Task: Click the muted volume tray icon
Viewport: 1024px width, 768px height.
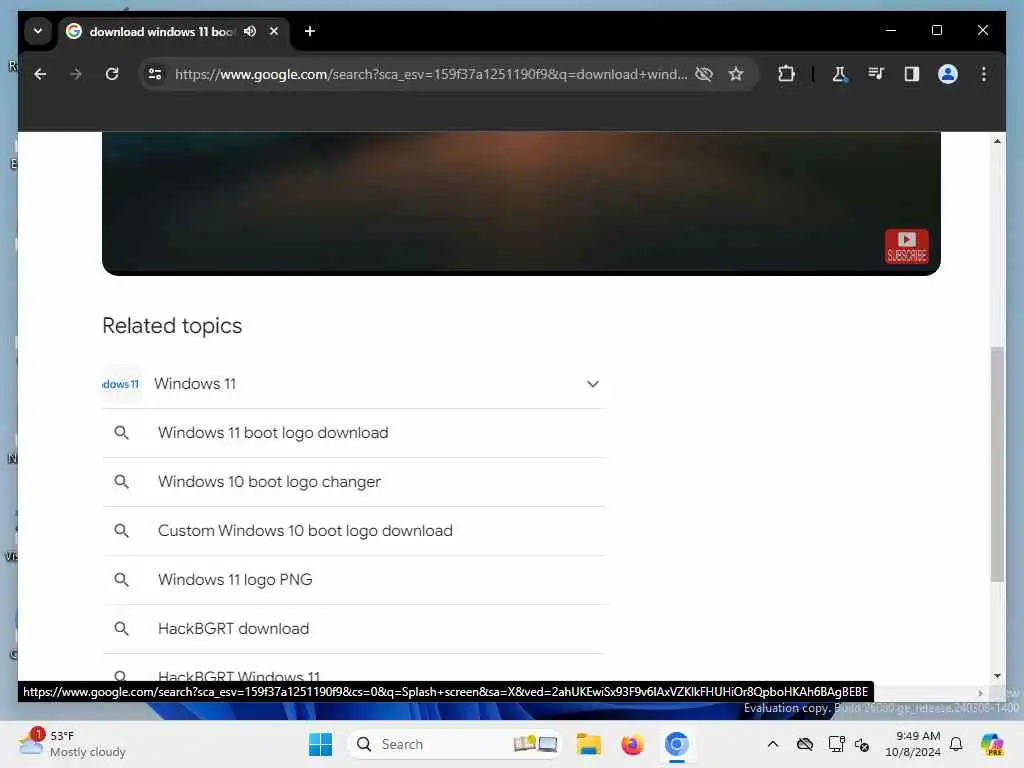Action: [x=862, y=744]
